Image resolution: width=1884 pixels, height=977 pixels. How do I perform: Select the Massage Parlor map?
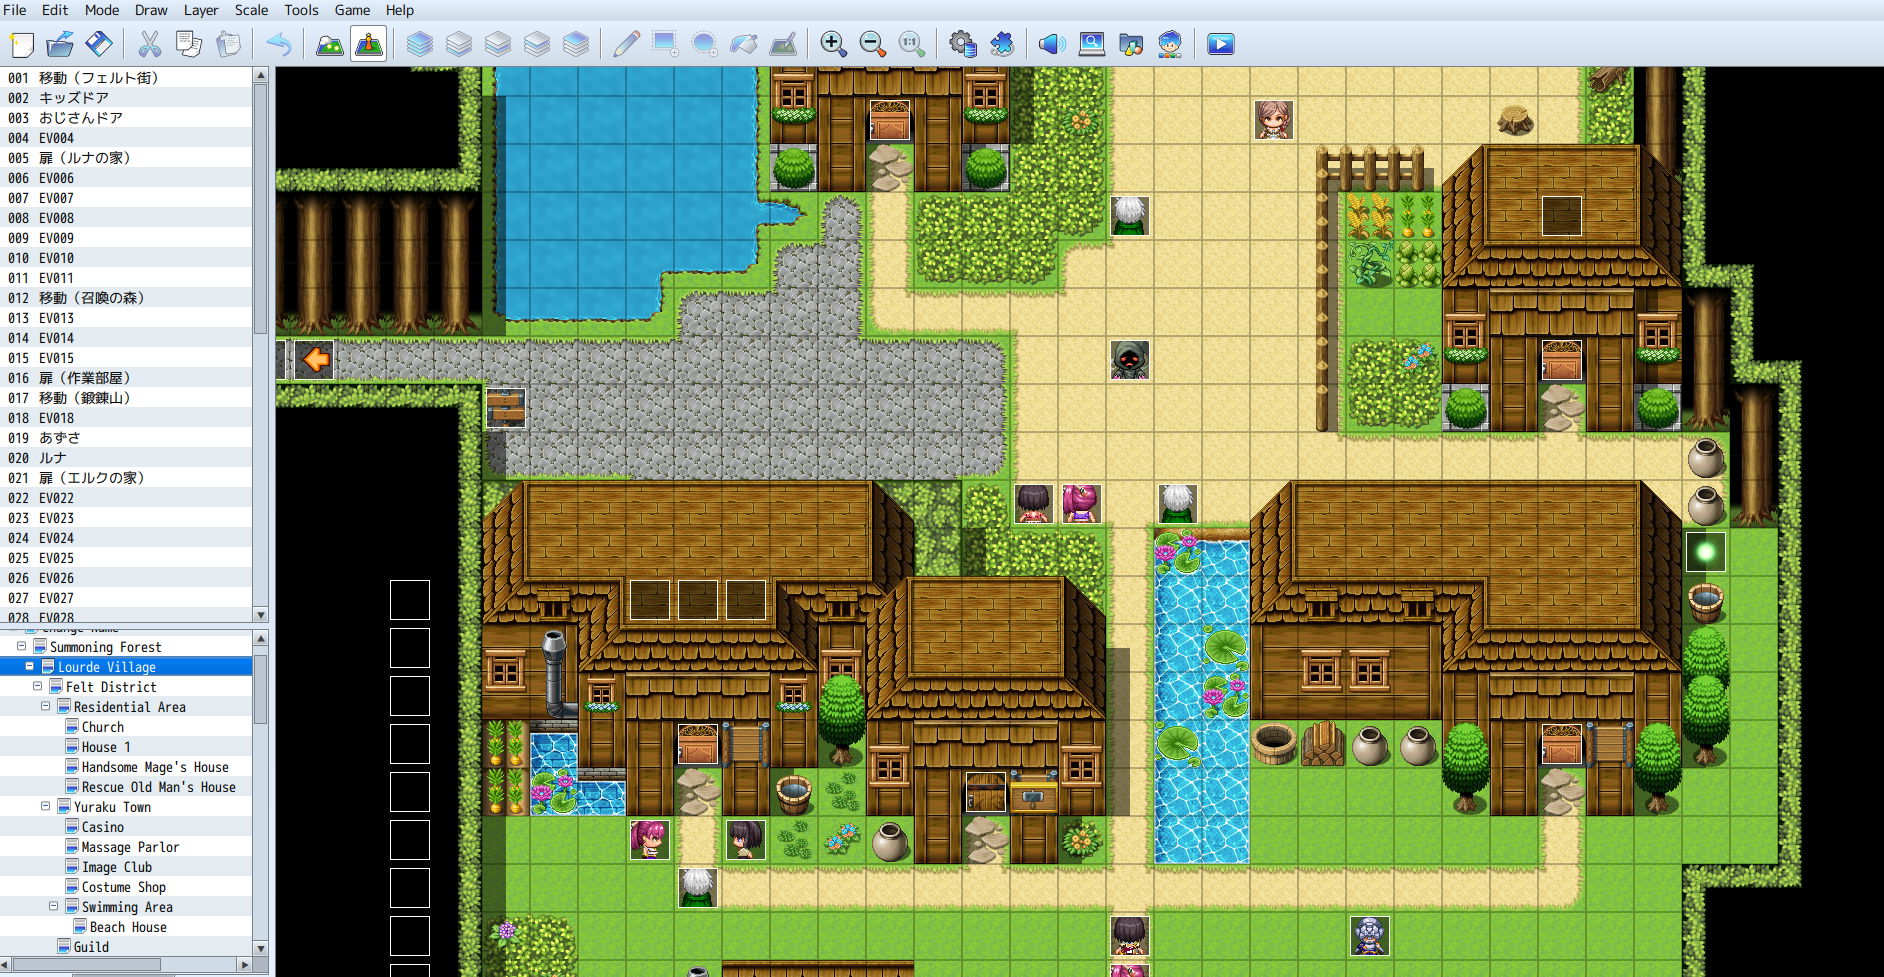point(130,847)
